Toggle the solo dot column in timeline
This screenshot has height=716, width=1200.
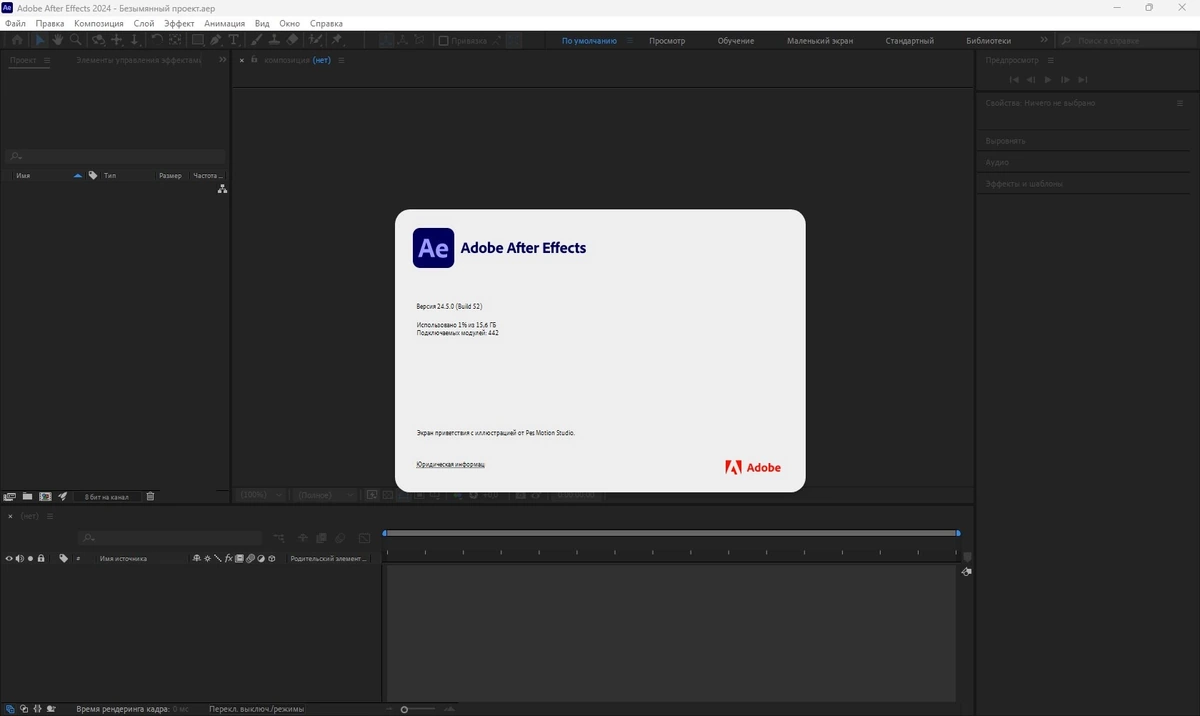(x=30, y=558)
